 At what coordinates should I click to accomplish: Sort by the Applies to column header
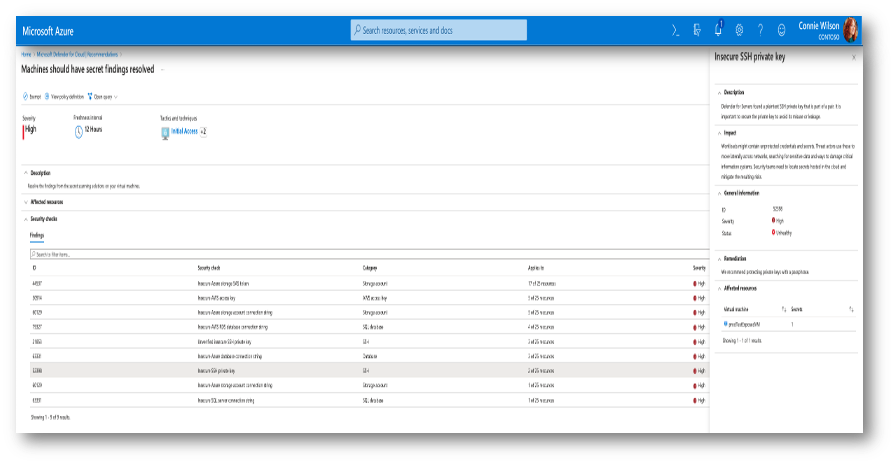click(x=536, y=268)
